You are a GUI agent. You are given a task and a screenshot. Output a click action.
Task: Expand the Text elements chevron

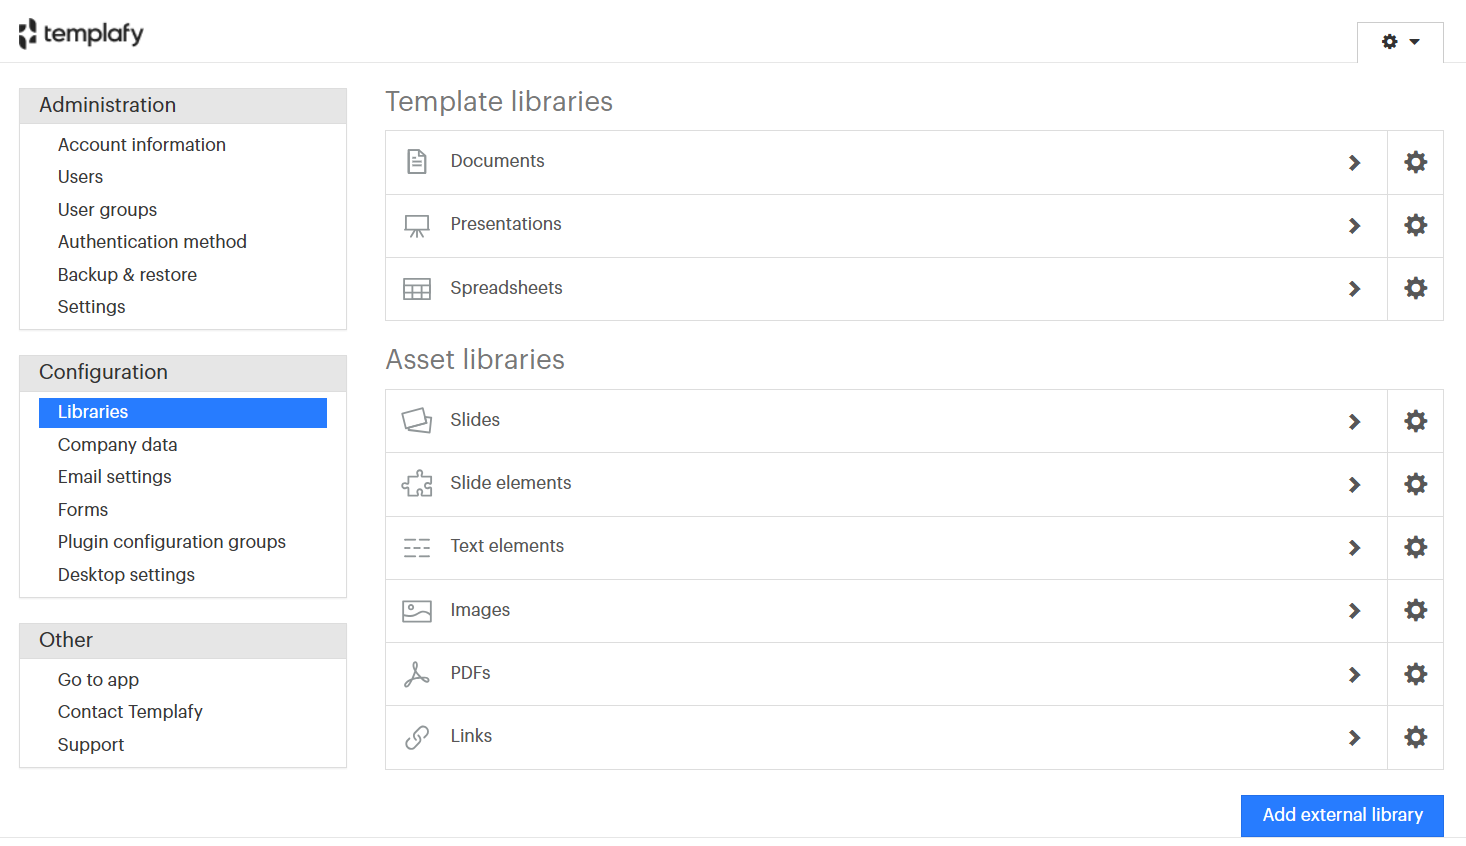(x=1354, y=547)
